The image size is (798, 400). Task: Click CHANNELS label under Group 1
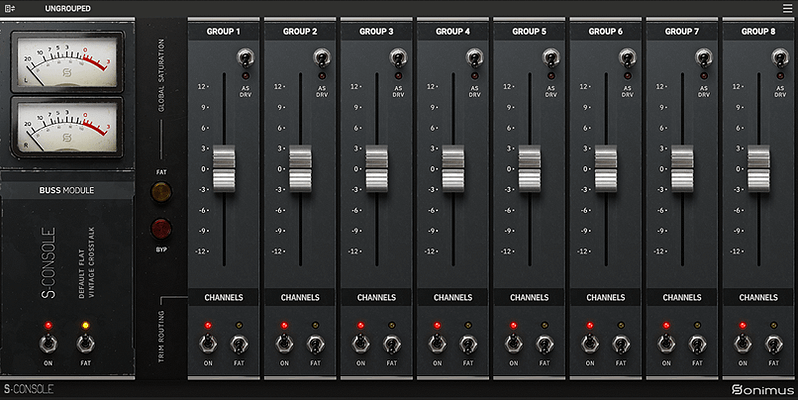224,297
